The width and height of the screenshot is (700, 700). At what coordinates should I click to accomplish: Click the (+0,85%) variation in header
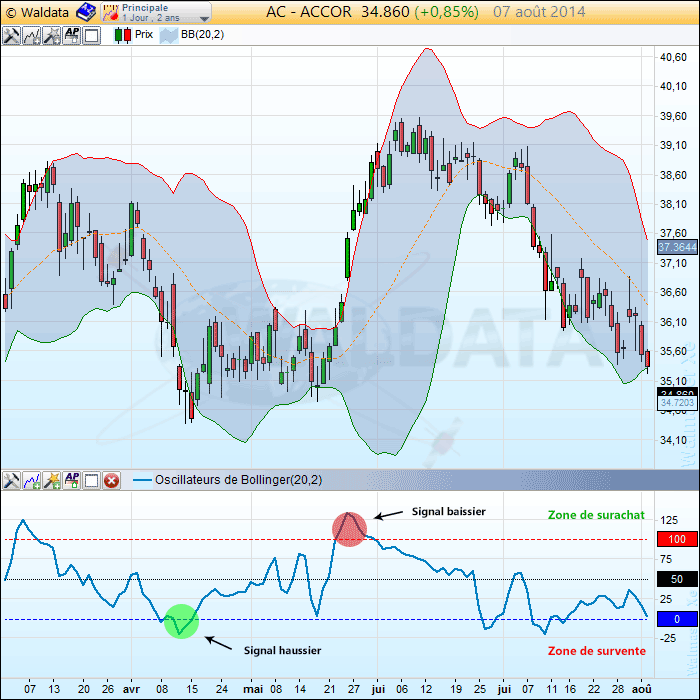coord(446,12)
